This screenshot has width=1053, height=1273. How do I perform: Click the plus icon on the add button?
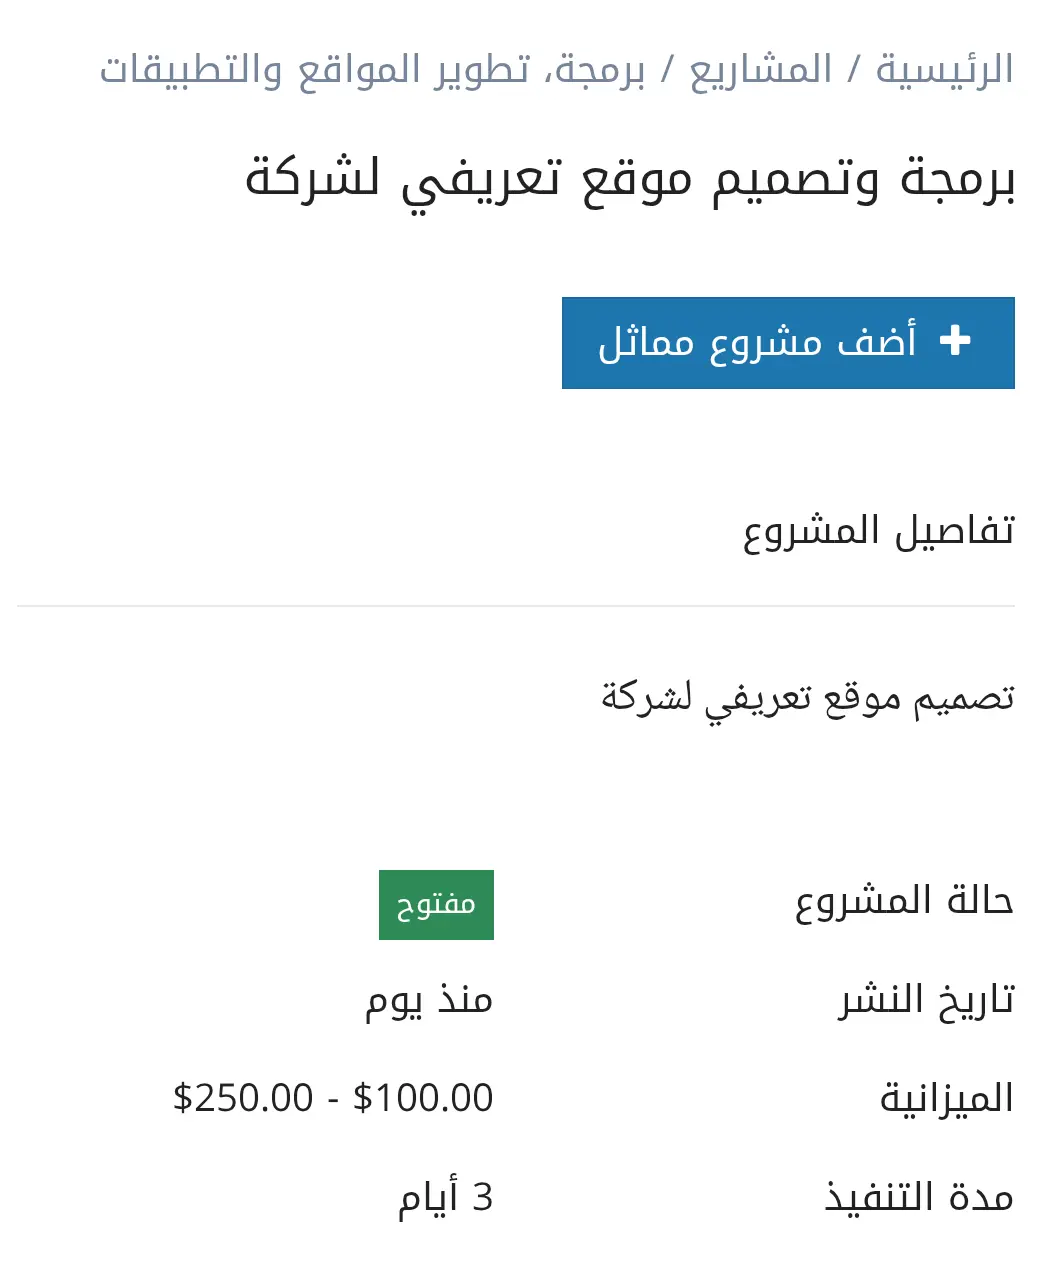coord(955,341)
